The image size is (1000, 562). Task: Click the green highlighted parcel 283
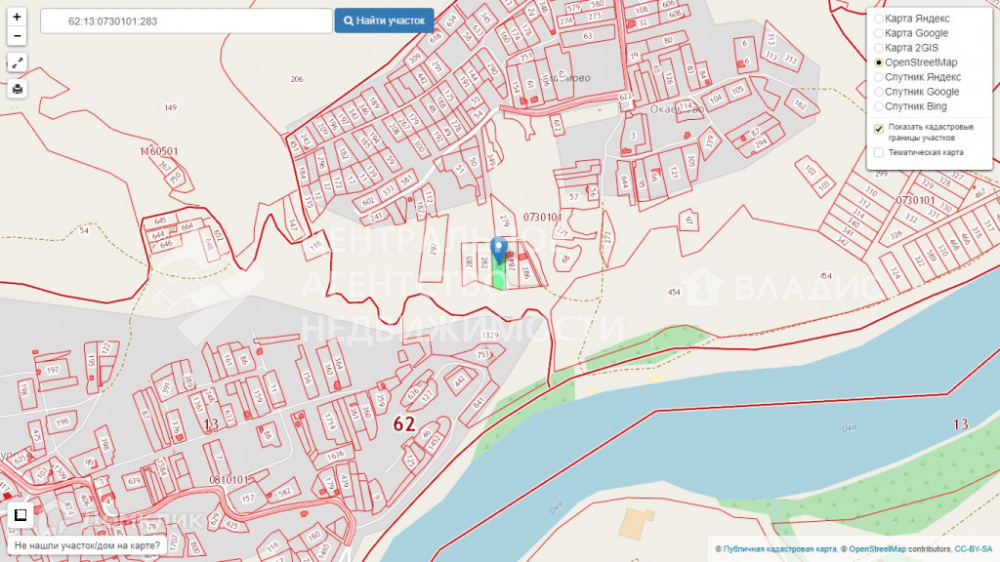499,278
